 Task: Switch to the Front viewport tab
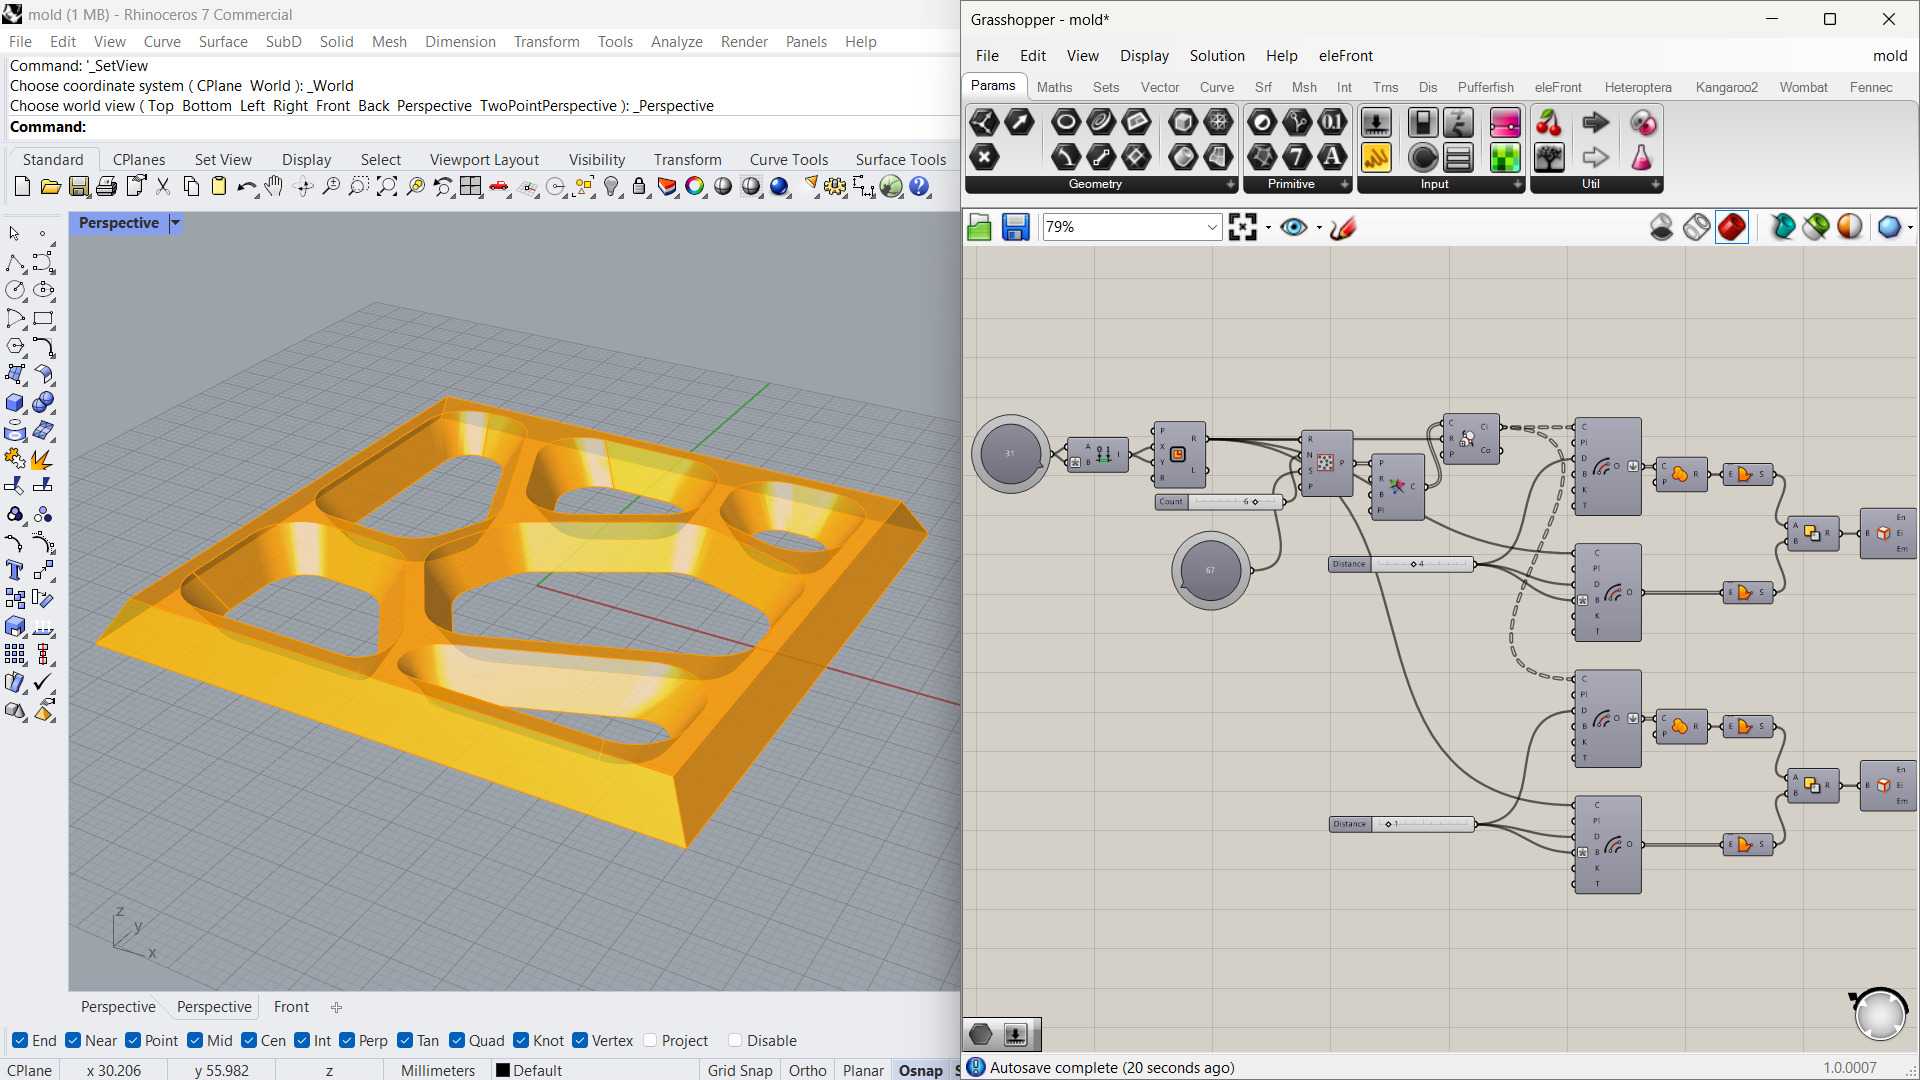pos(291,1007)
